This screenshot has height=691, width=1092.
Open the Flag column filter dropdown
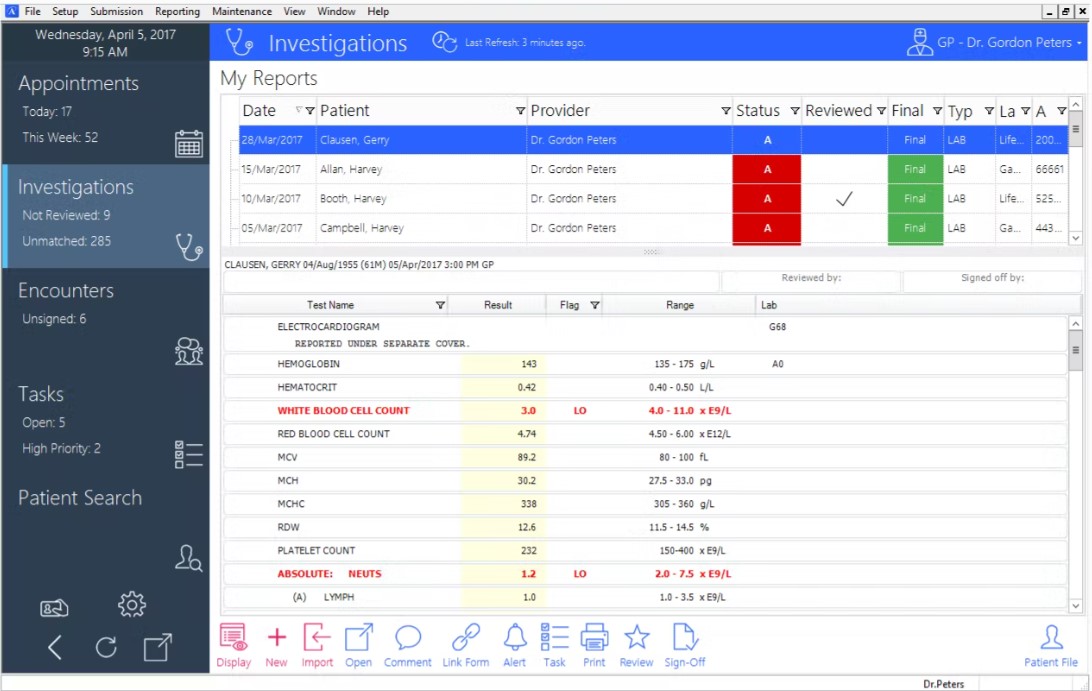coord(594,305)
